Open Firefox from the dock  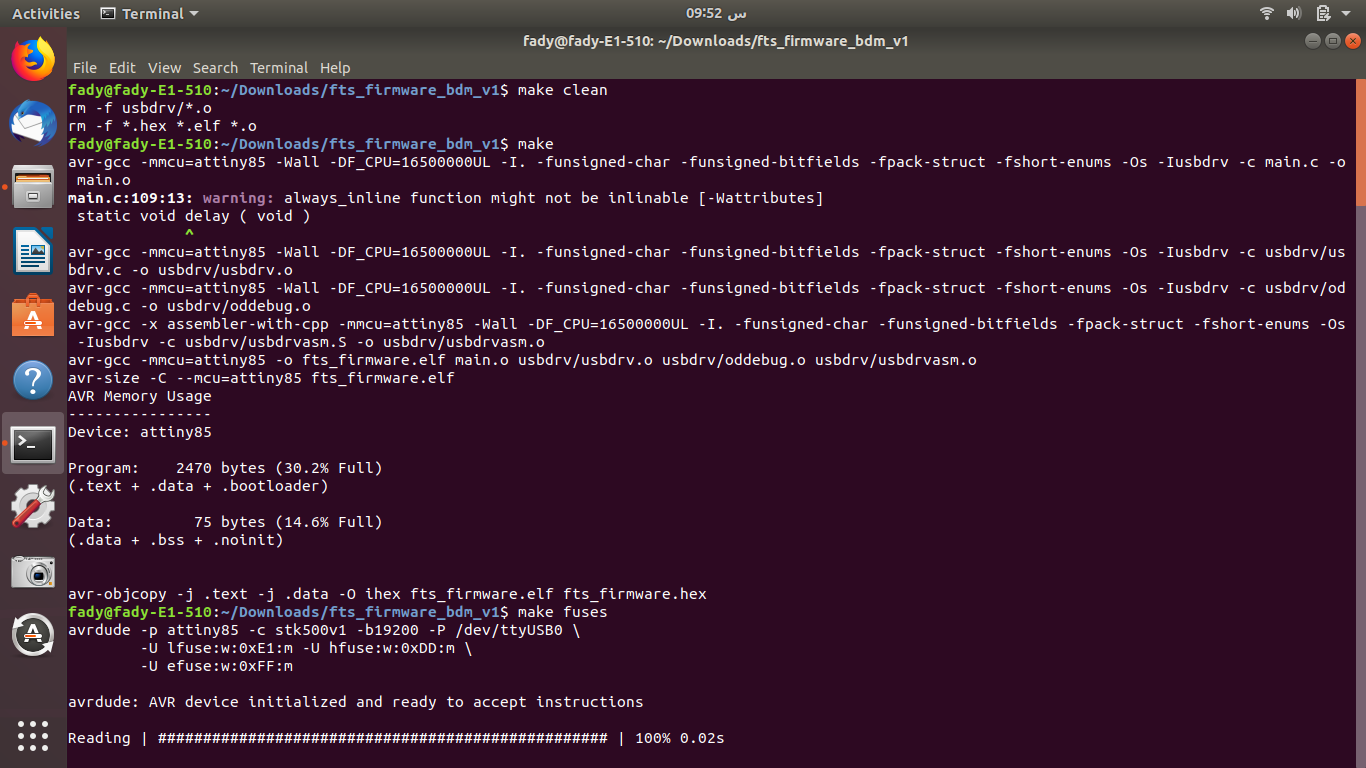pos(33,60)
